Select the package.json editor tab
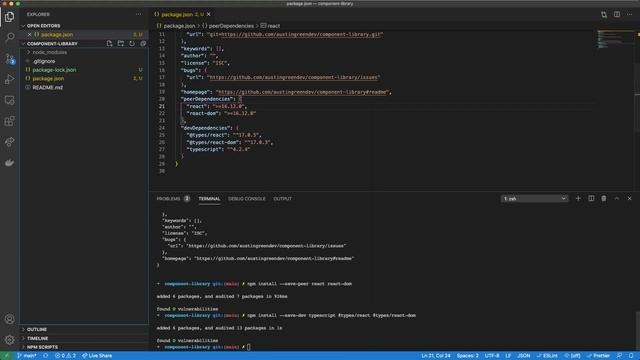The width and height of the screenshot is (640, 360). [x=182, y=14]
